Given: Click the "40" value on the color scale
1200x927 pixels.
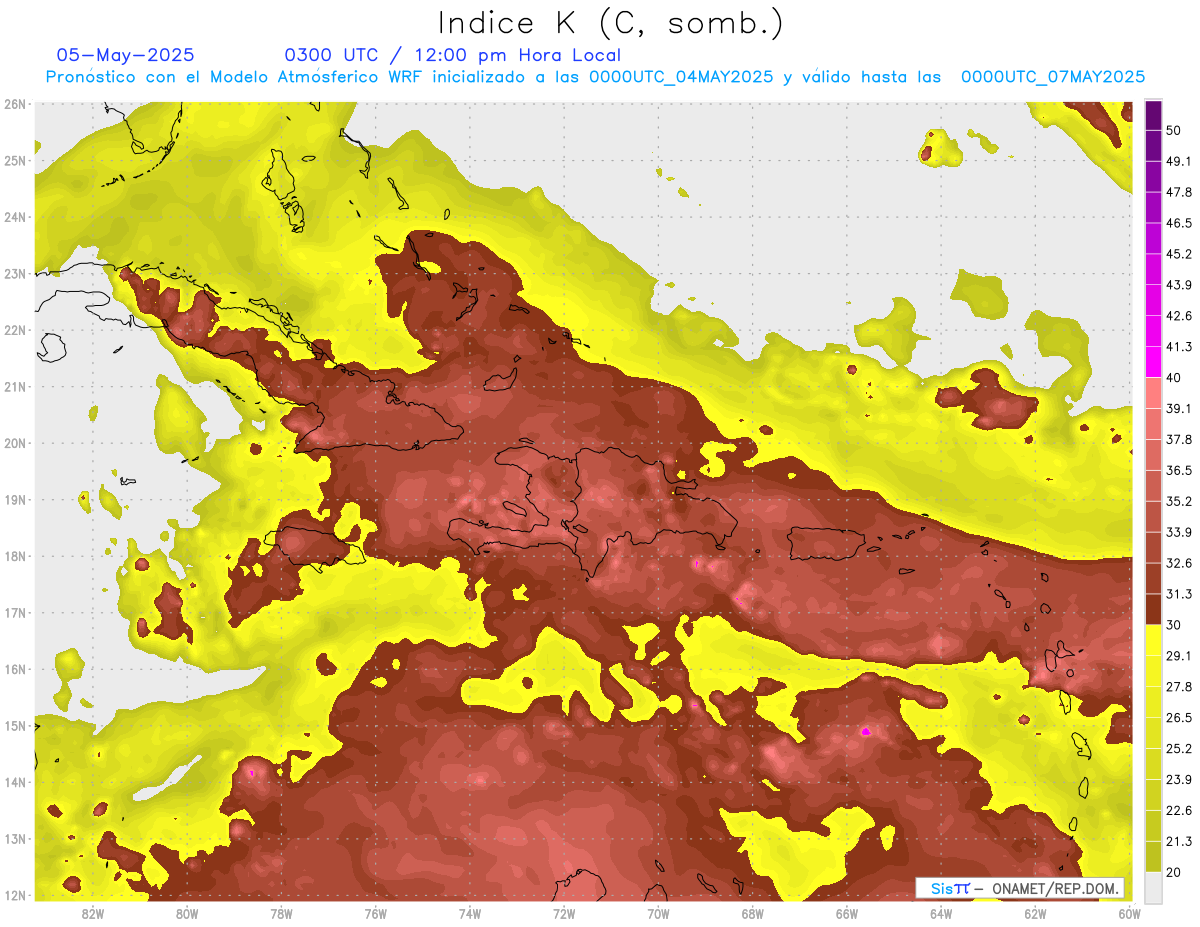Looking at the screenshot, I should [1173, 377].
